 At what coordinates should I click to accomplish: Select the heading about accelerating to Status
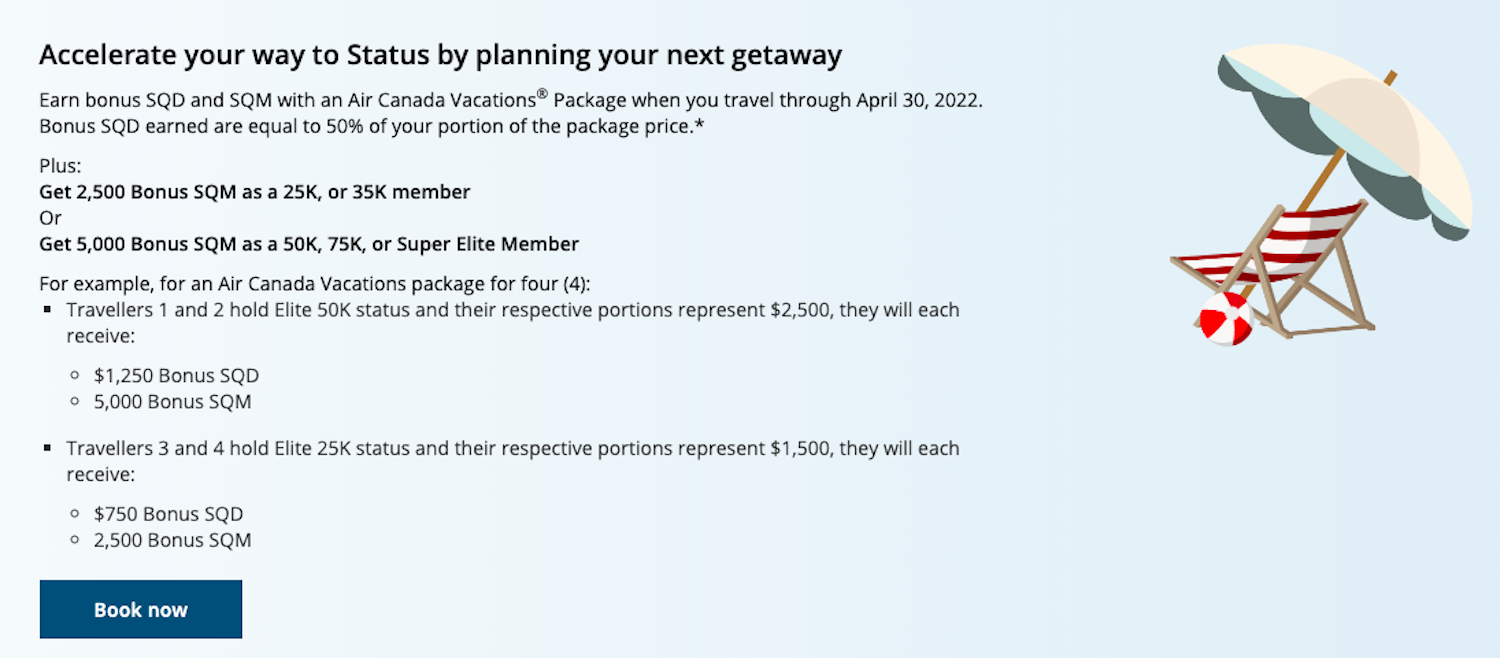click(x=440, y=54)
